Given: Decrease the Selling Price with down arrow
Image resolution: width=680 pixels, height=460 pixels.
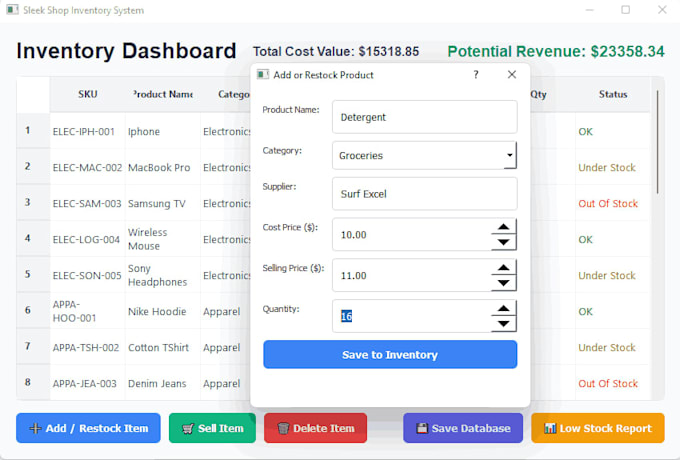Looking at the screenshot, I should 503,283.
